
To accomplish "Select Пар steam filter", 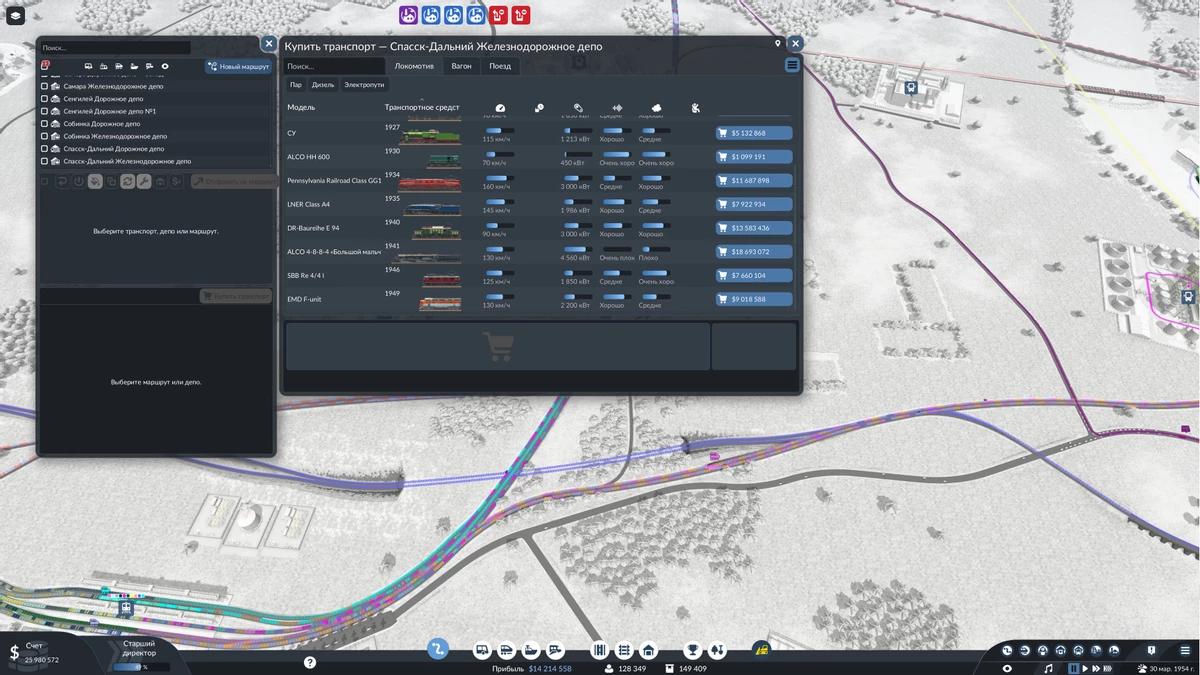I will [x=296, y=85].
